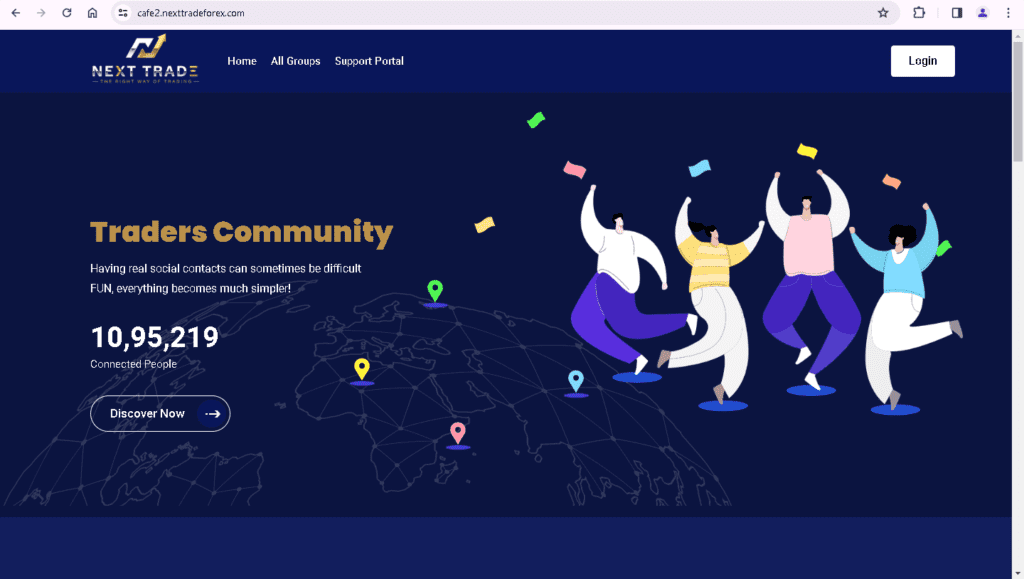Image resolution: width=1024 pixels, height=579 pixels.
Task: Open the browser three-dot menu
Action: pos(1008,13)
